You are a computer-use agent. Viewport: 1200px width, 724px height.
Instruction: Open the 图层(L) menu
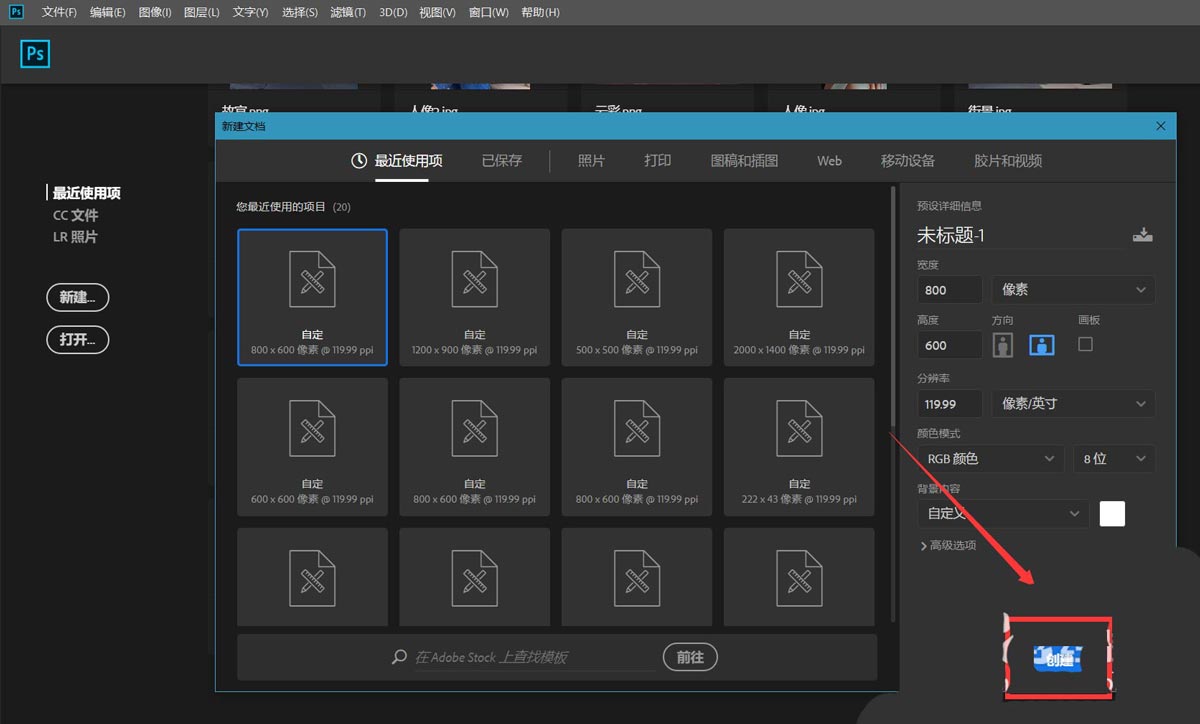coord(201,13)
